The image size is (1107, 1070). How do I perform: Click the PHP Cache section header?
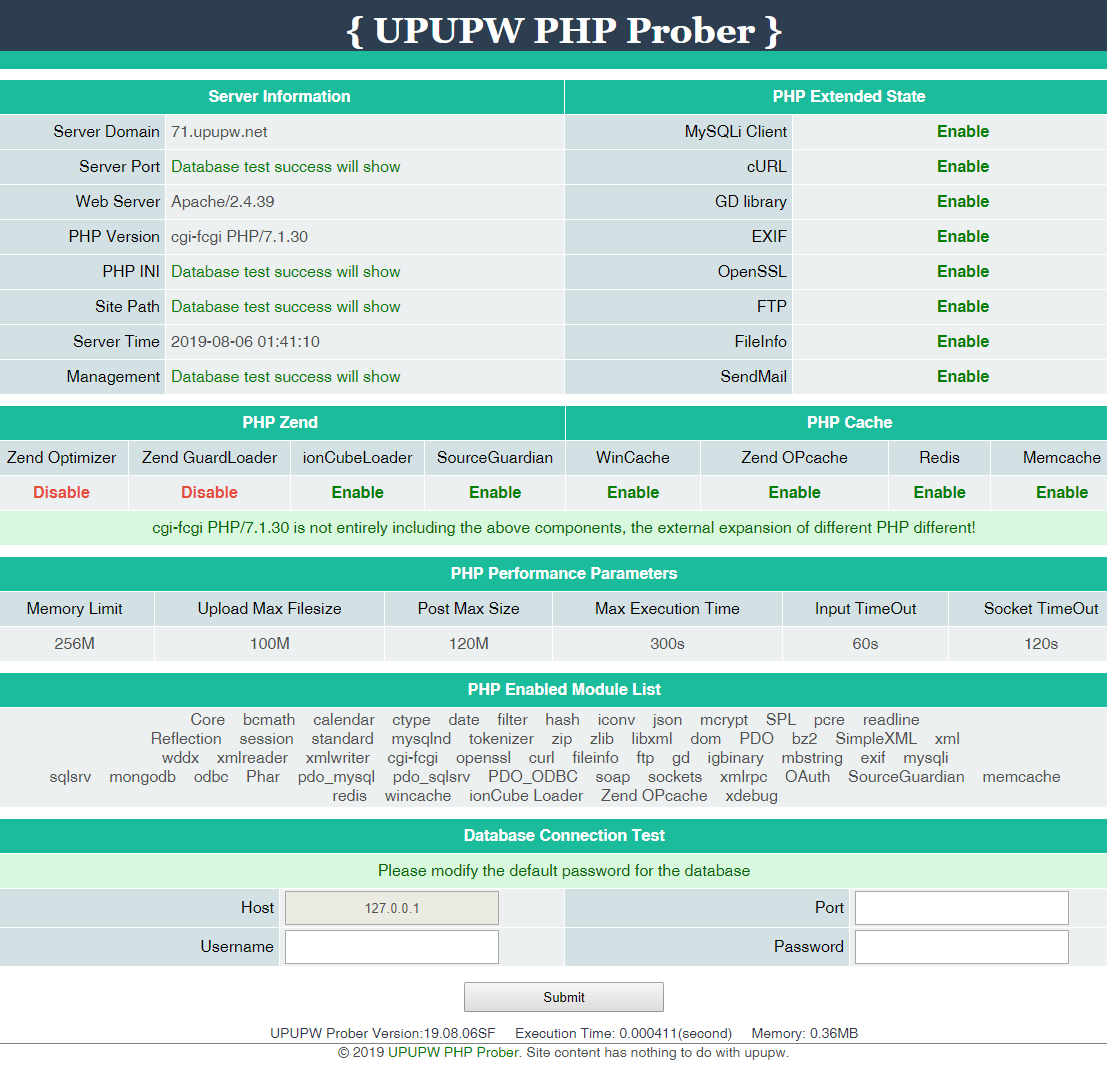click(849, 423)
